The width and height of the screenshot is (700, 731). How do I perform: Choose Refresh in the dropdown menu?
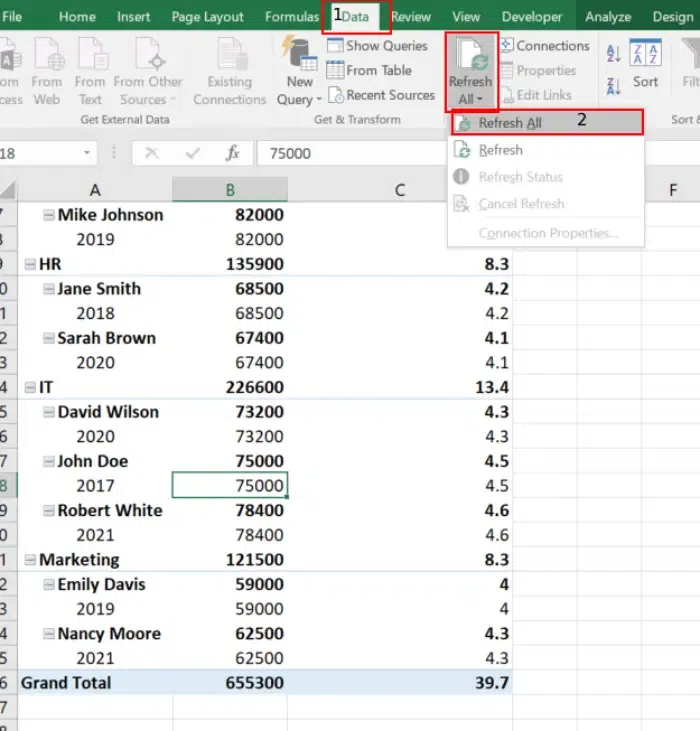click(x=548, y=150)
